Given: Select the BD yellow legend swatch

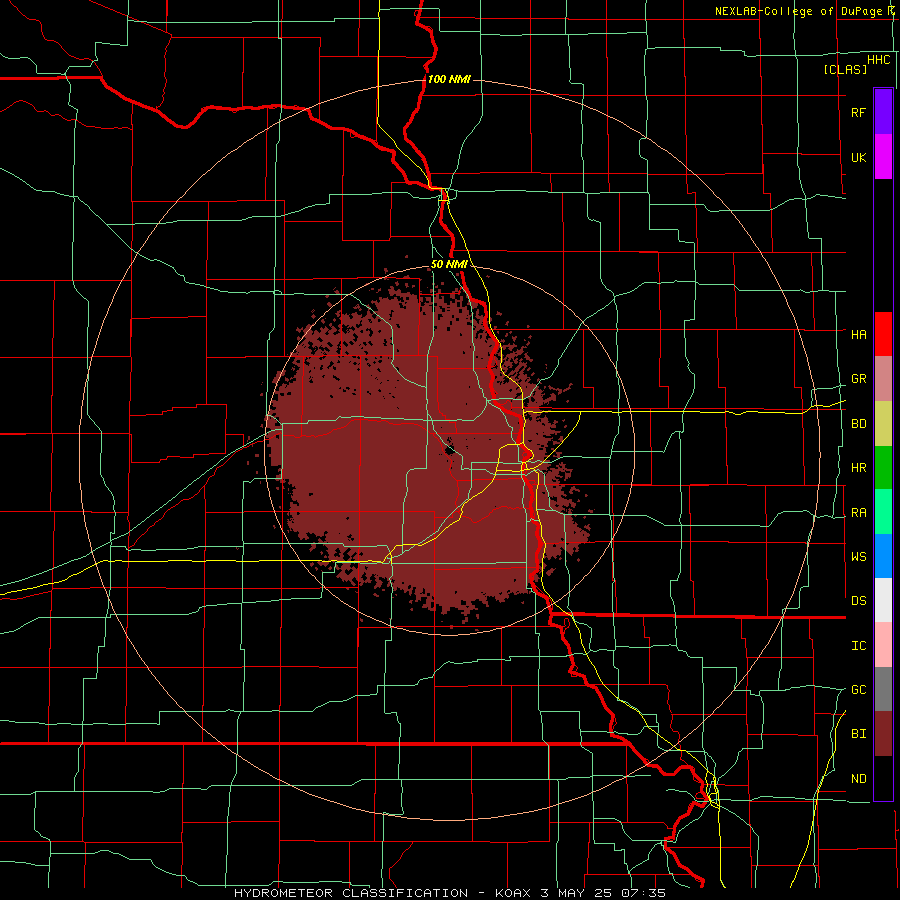Looking at the screenshot, I should point(883,423).
